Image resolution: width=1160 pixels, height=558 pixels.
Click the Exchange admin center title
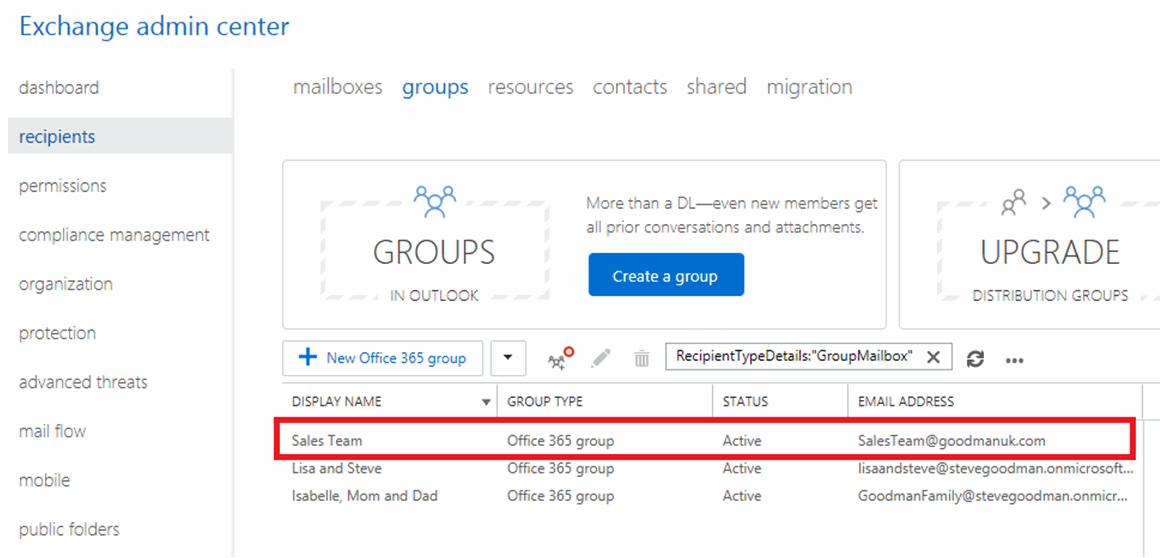click(x=154, y=27)
